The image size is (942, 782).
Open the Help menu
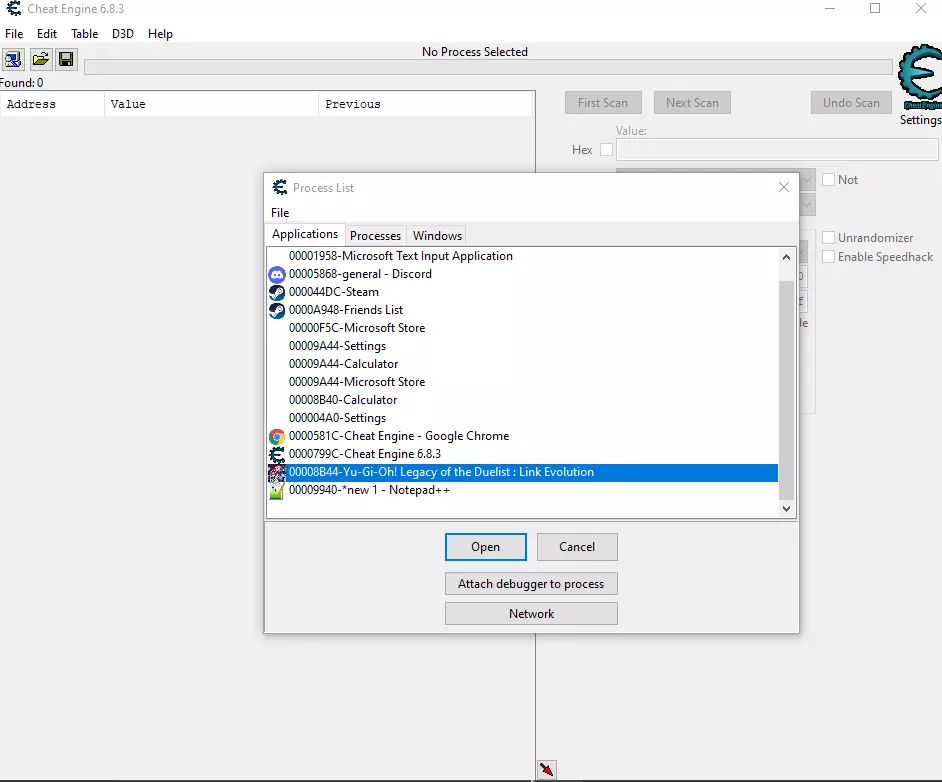click(x=160, y=34)
